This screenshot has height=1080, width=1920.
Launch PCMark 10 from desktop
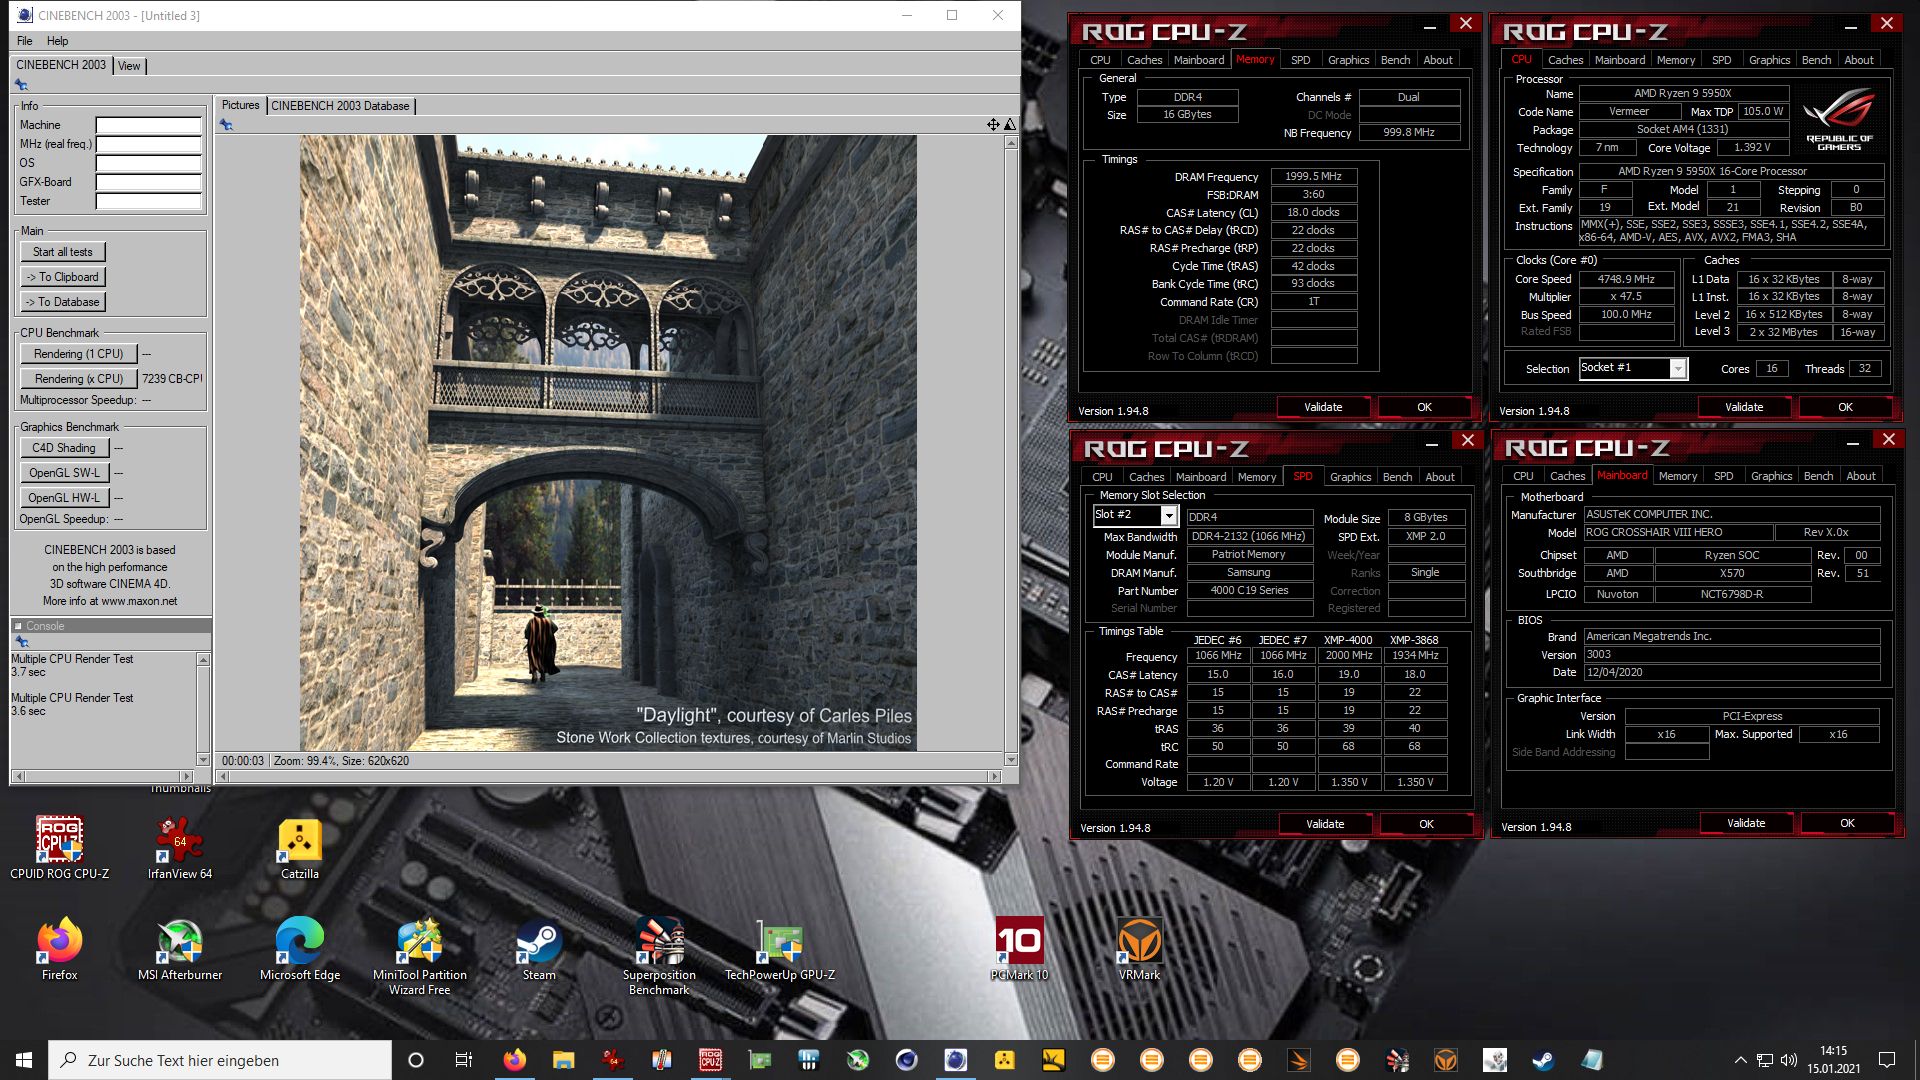1019,948
